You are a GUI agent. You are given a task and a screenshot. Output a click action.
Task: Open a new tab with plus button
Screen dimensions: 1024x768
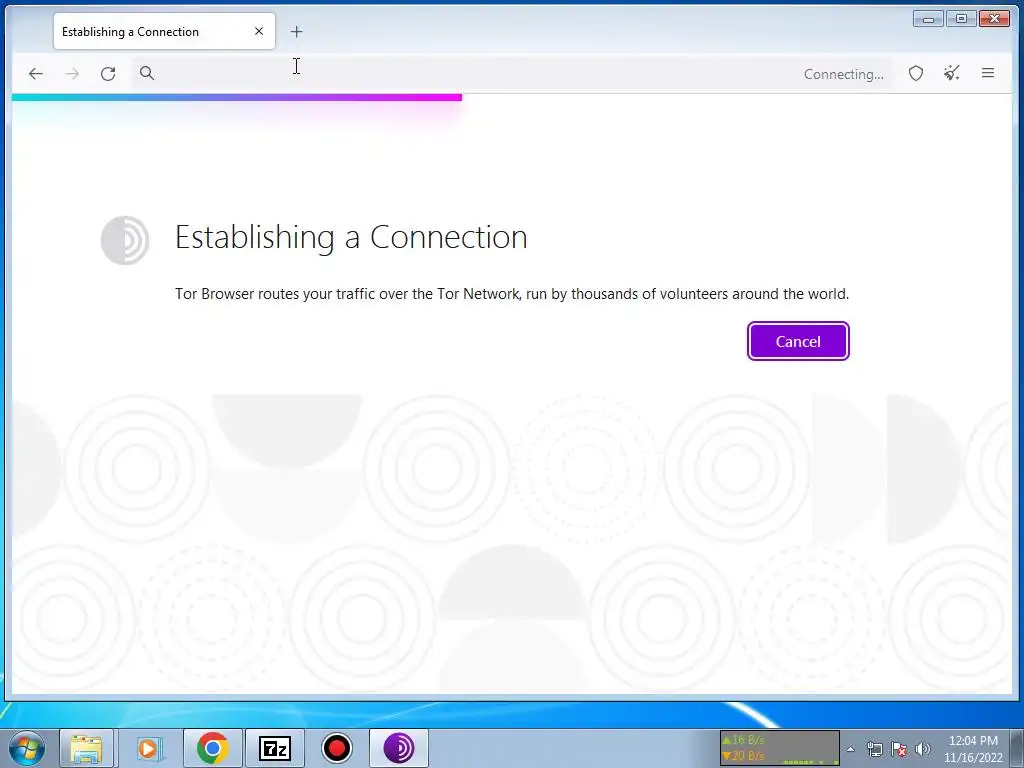[x=296, y=31]
